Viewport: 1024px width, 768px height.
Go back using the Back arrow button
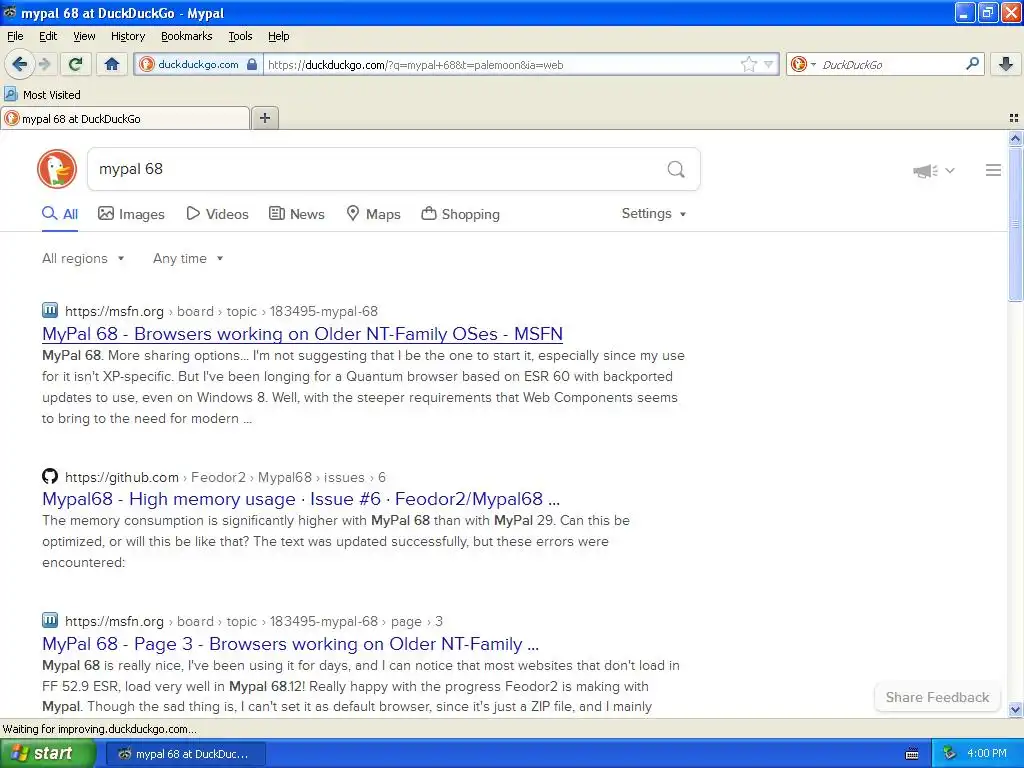pos(19,64)
